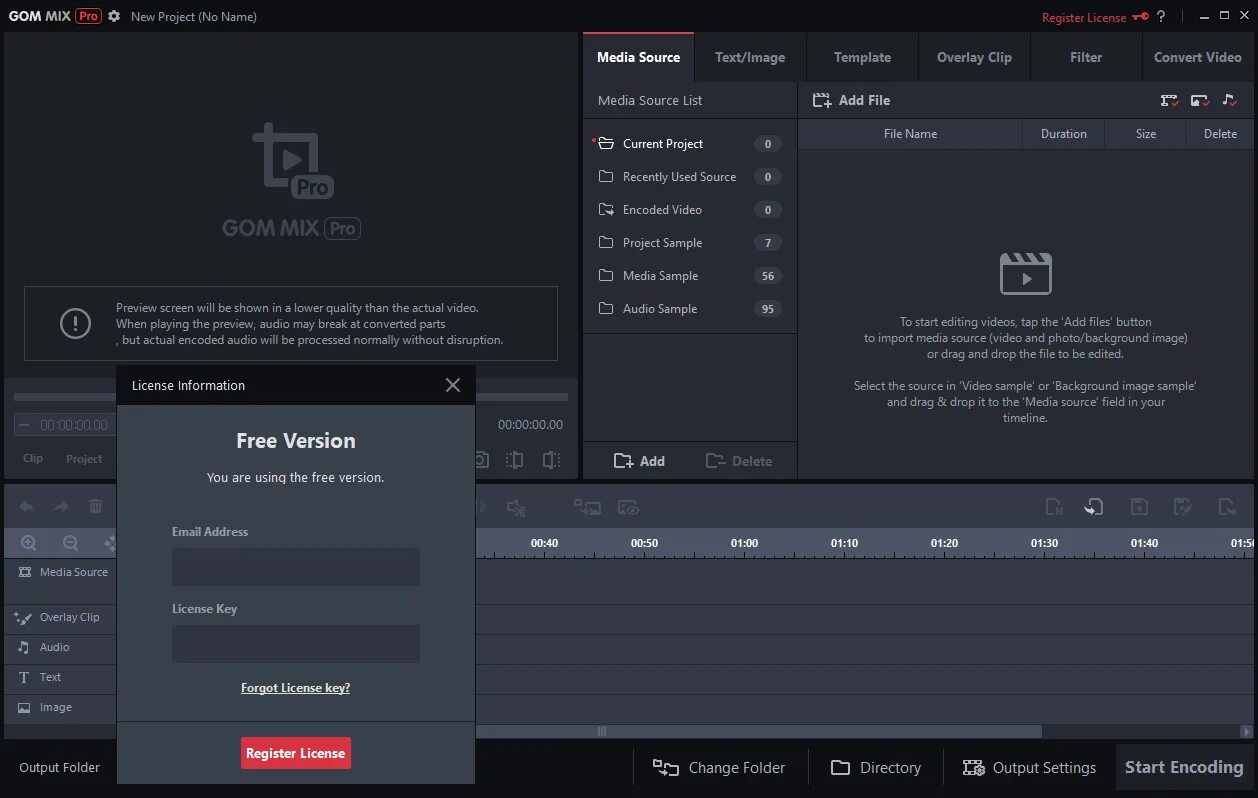Click the save as project icon
Image resolution: width=1258 pixels, height=798 pixels.
[1183, 507]
